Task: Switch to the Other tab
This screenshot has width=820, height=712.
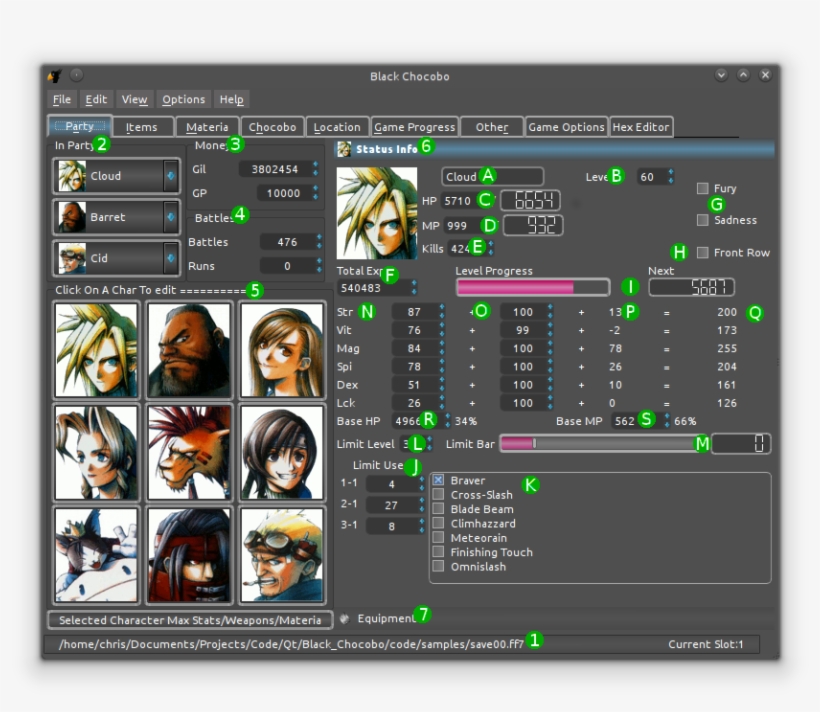Action: 492,127
